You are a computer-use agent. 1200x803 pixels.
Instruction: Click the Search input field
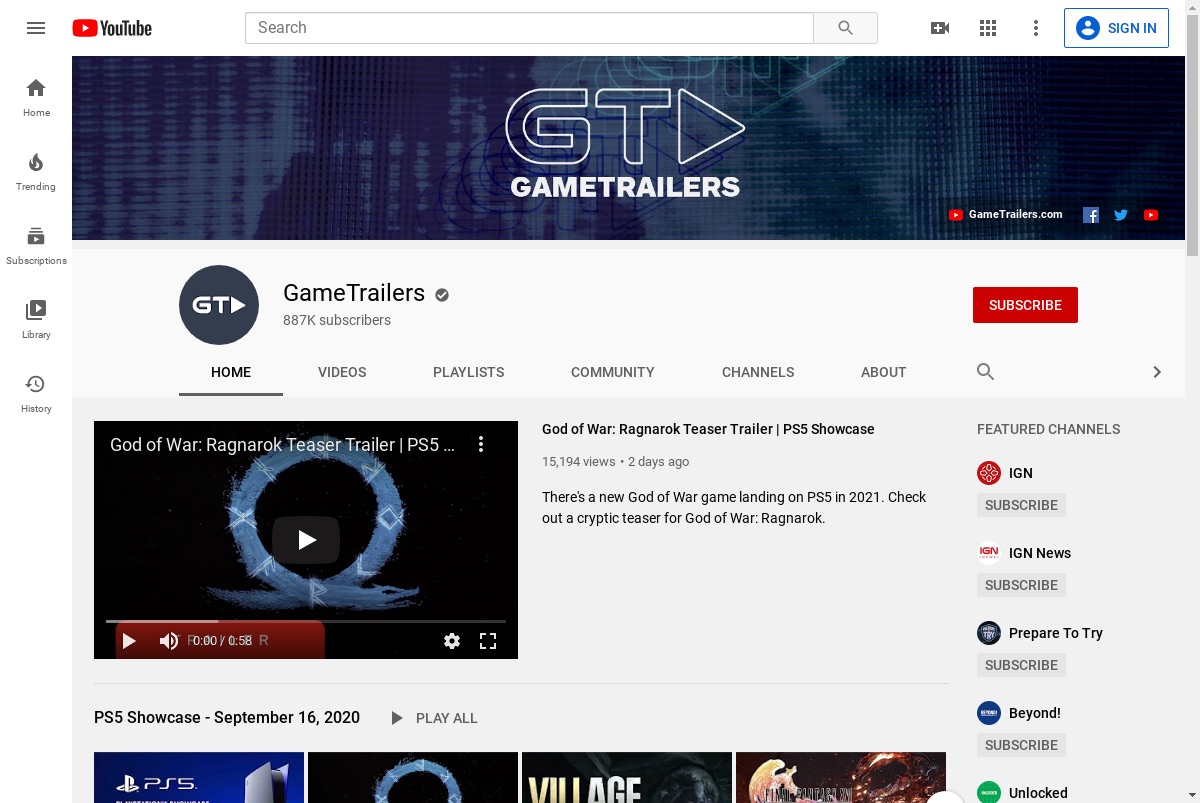tap(529, 28)
